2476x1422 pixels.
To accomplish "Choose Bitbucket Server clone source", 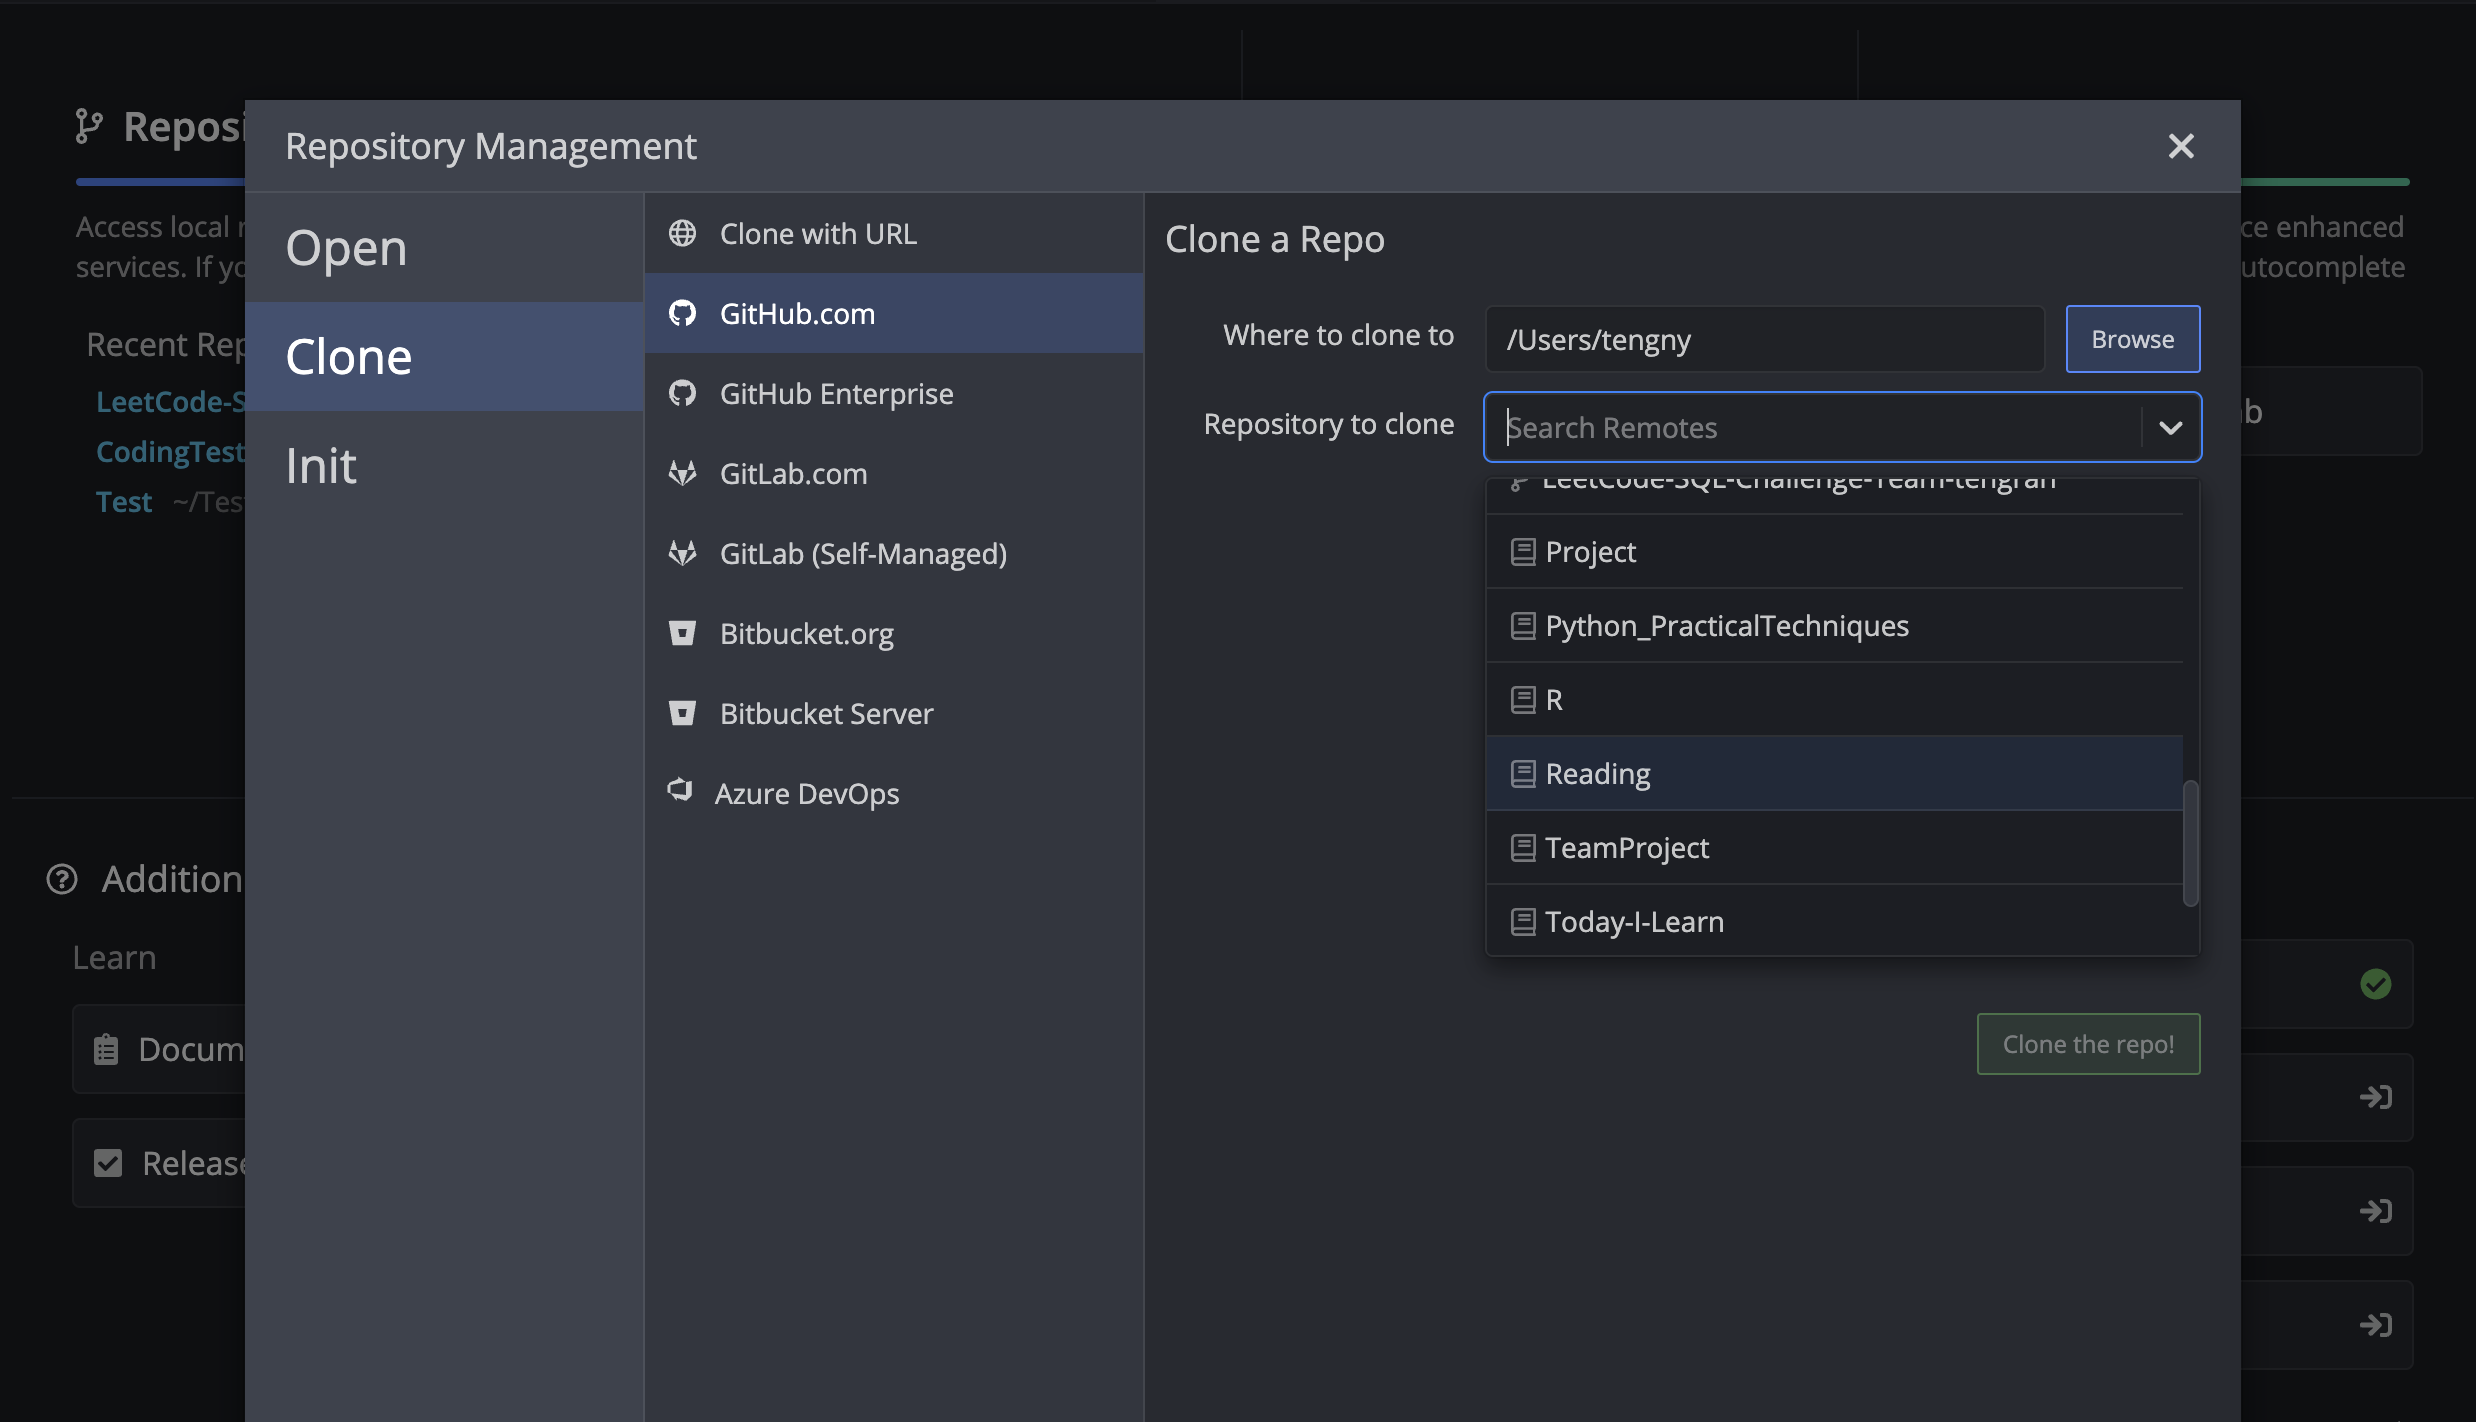I will coord(894,713).
